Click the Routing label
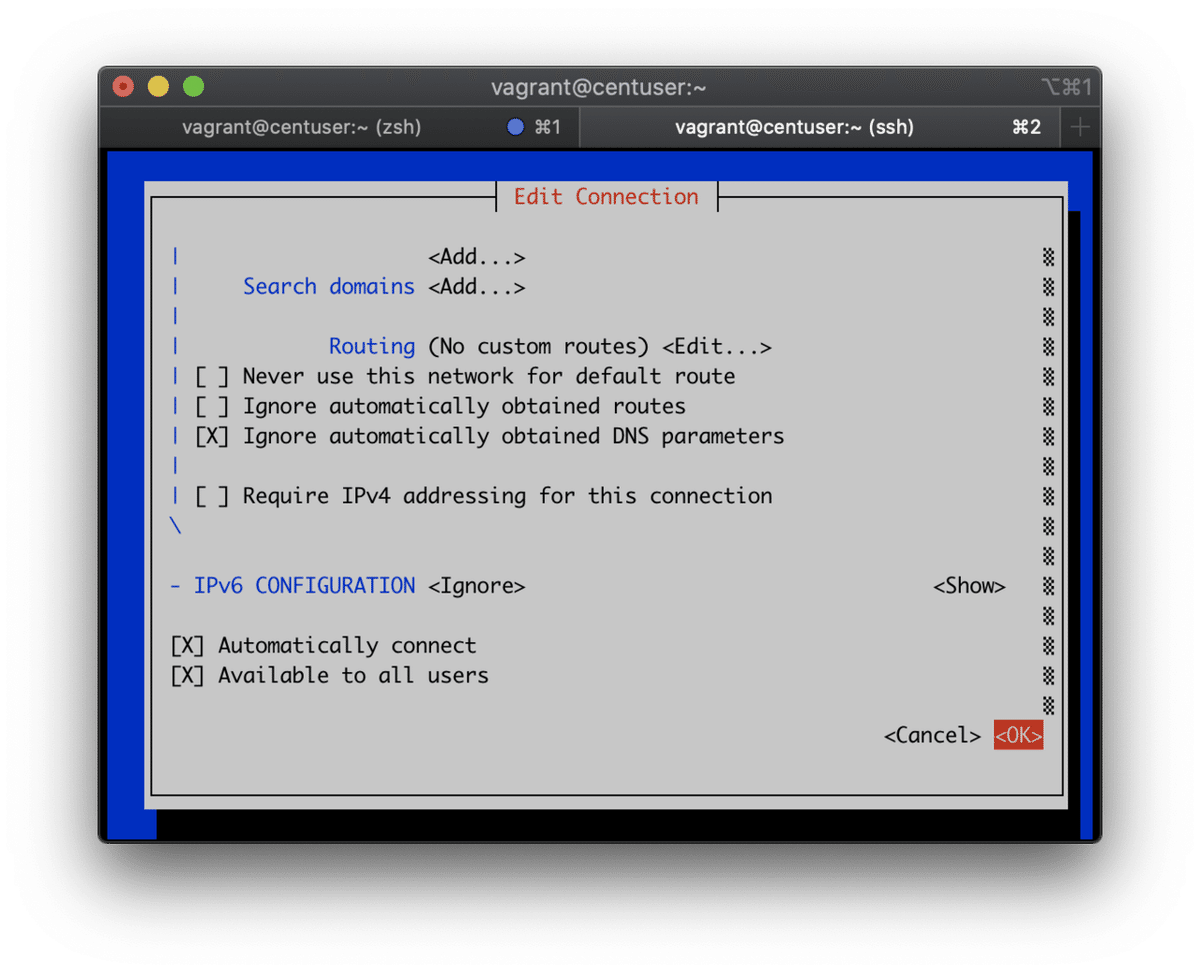Screen dimensions: 1200x973 click(372, 347)
